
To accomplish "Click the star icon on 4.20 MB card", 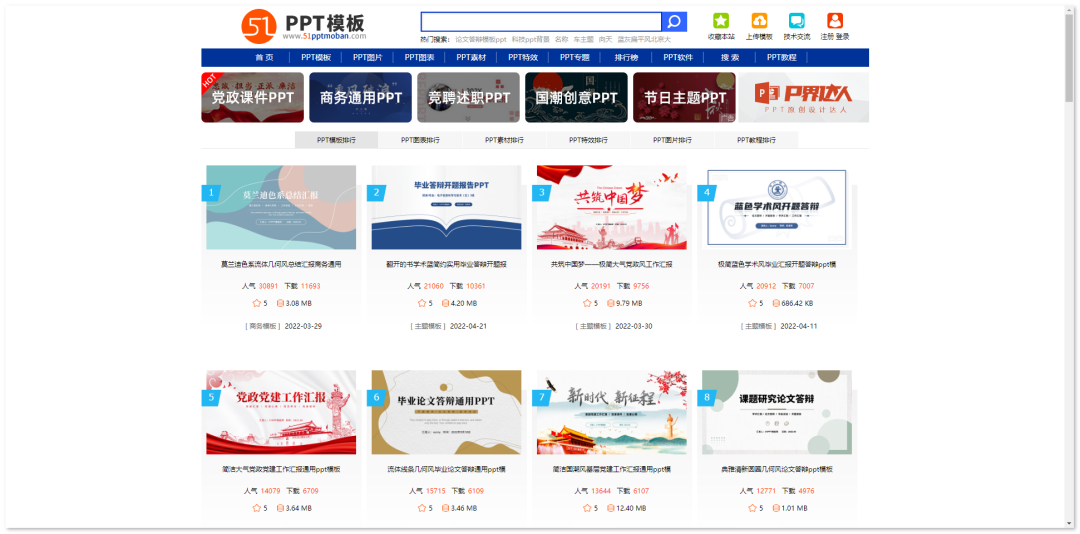I will (x=422, y=303).
